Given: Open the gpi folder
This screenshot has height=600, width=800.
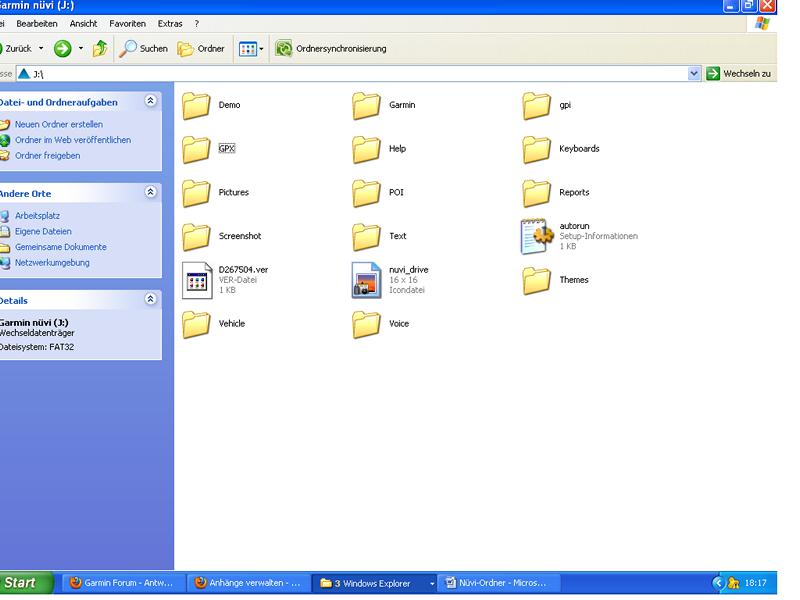Looking at the screenshot, I should [546, 105].
